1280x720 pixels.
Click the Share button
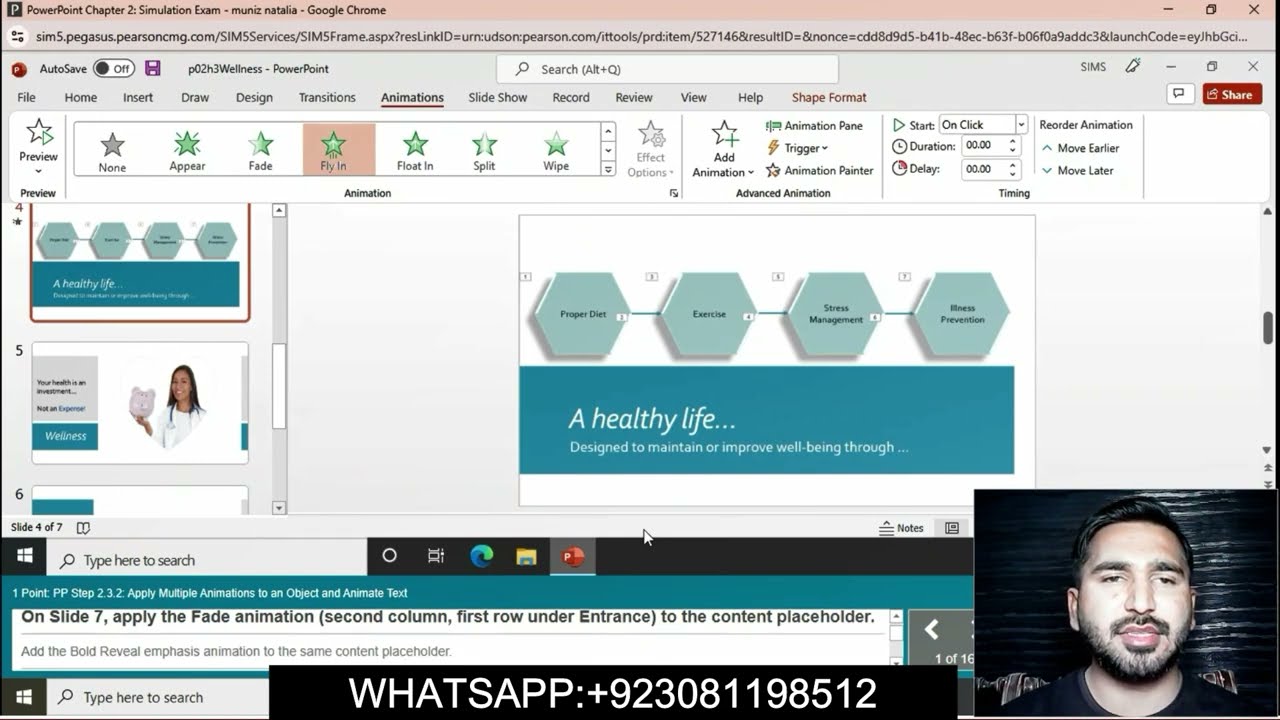pyautogui.click(x=1231, y=94)
